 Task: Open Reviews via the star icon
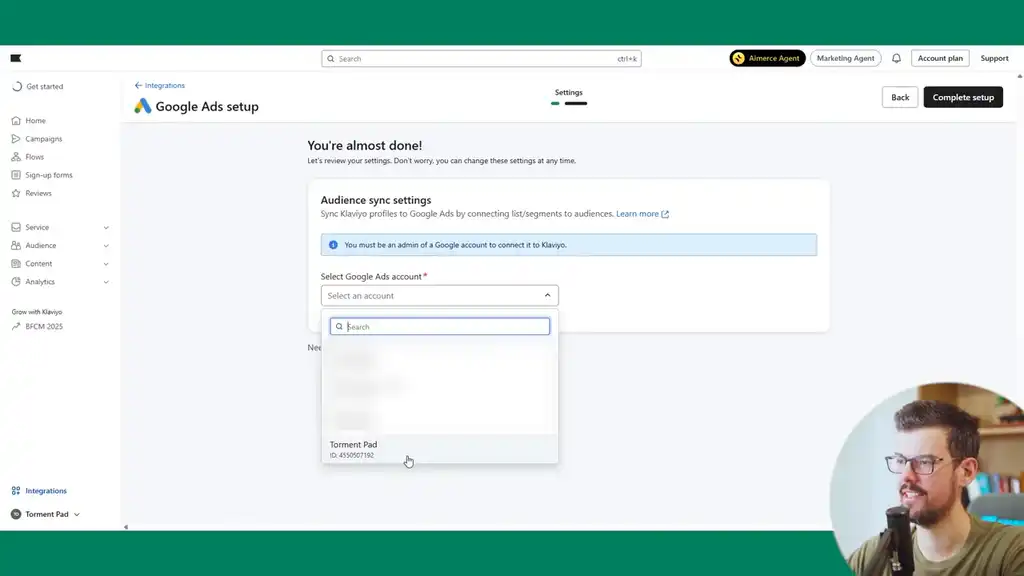click(x=15, y=193)
